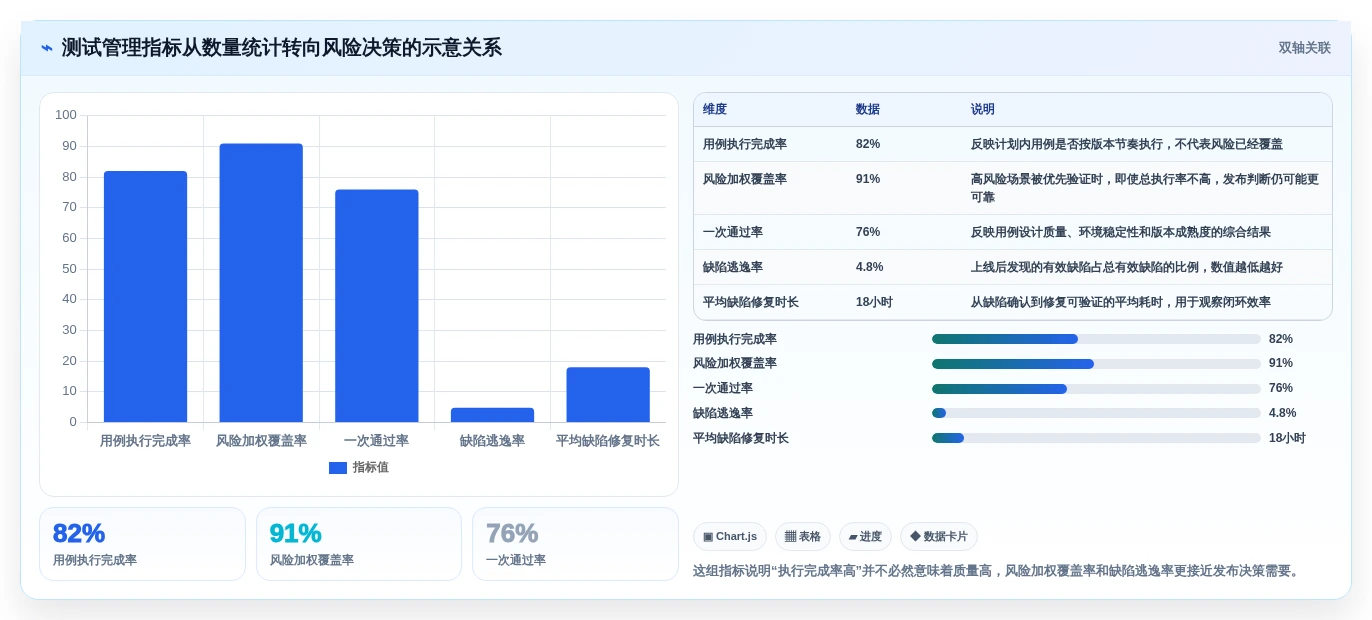Select the 用例执行完成率 bar in chart
This screenshot has height=620, width=1372.
145,297
